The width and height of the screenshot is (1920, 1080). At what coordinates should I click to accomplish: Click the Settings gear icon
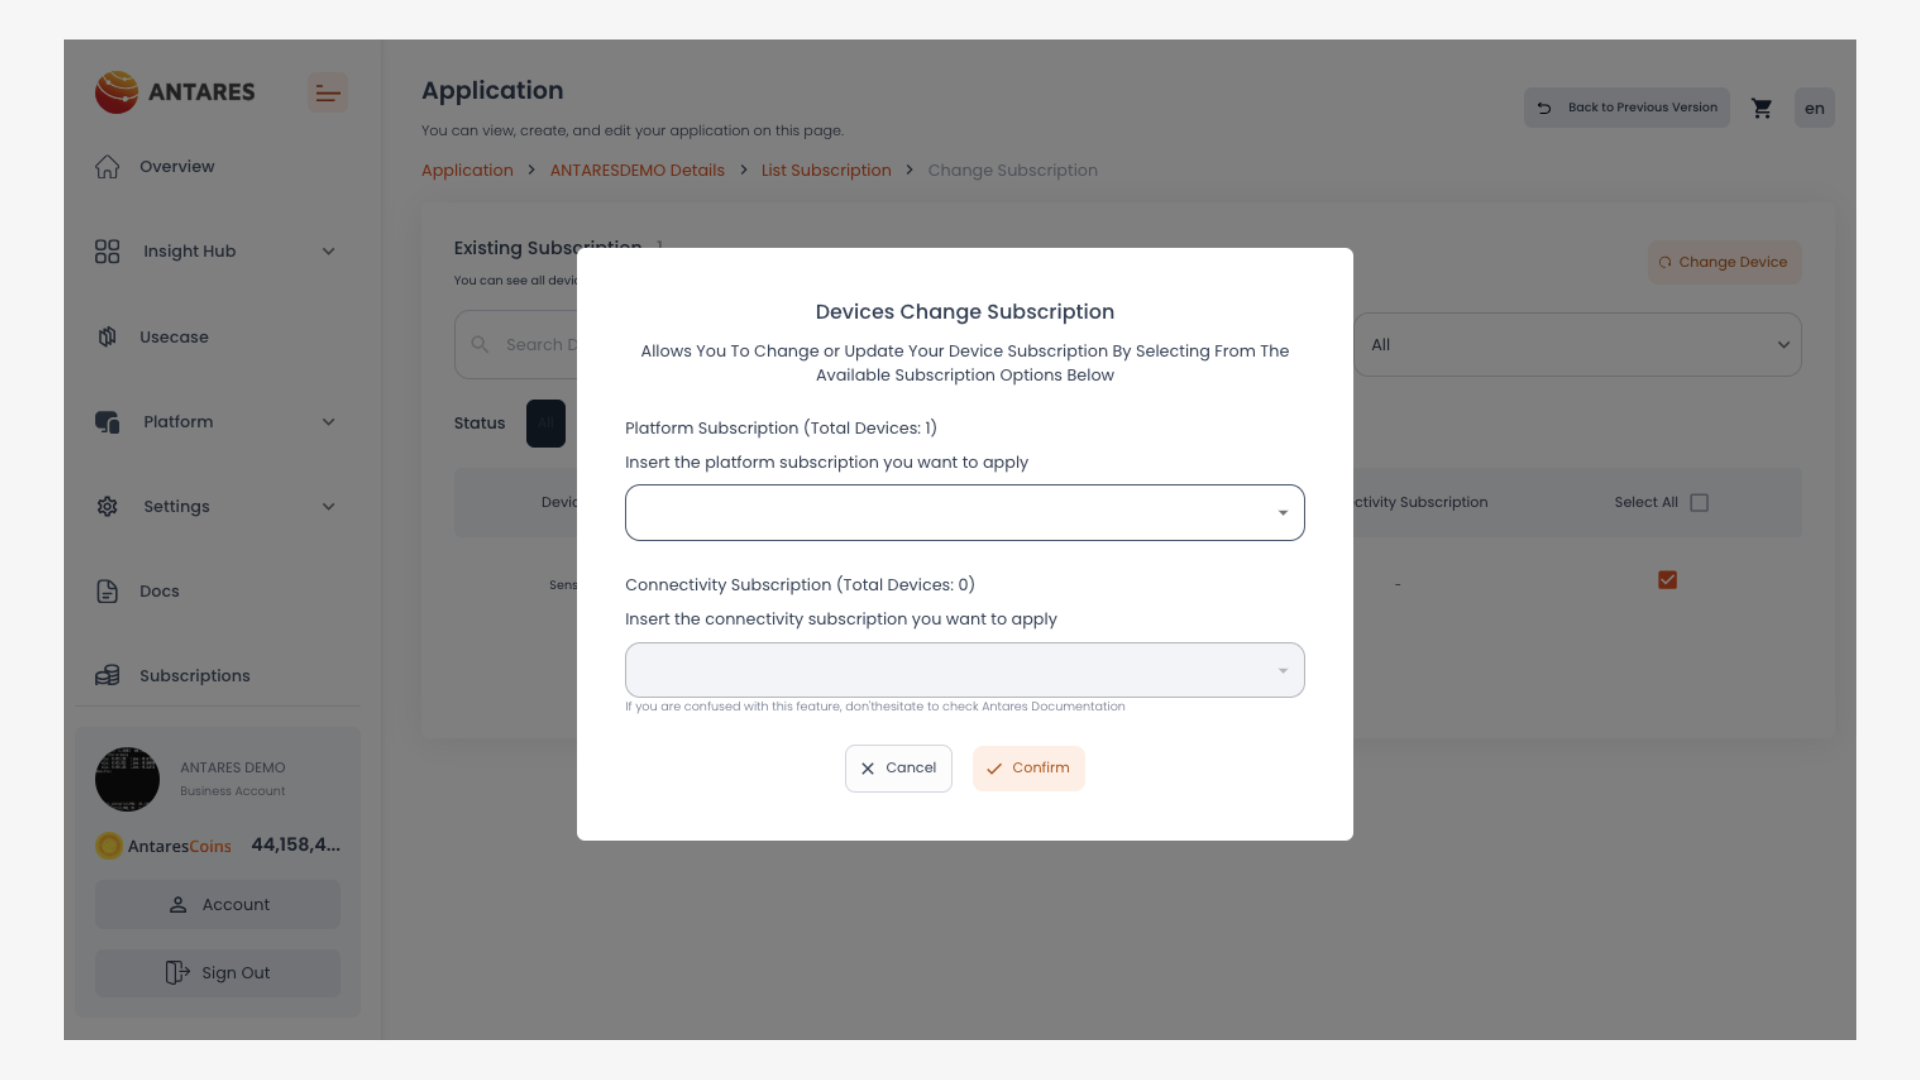click(x=107, y=507)
